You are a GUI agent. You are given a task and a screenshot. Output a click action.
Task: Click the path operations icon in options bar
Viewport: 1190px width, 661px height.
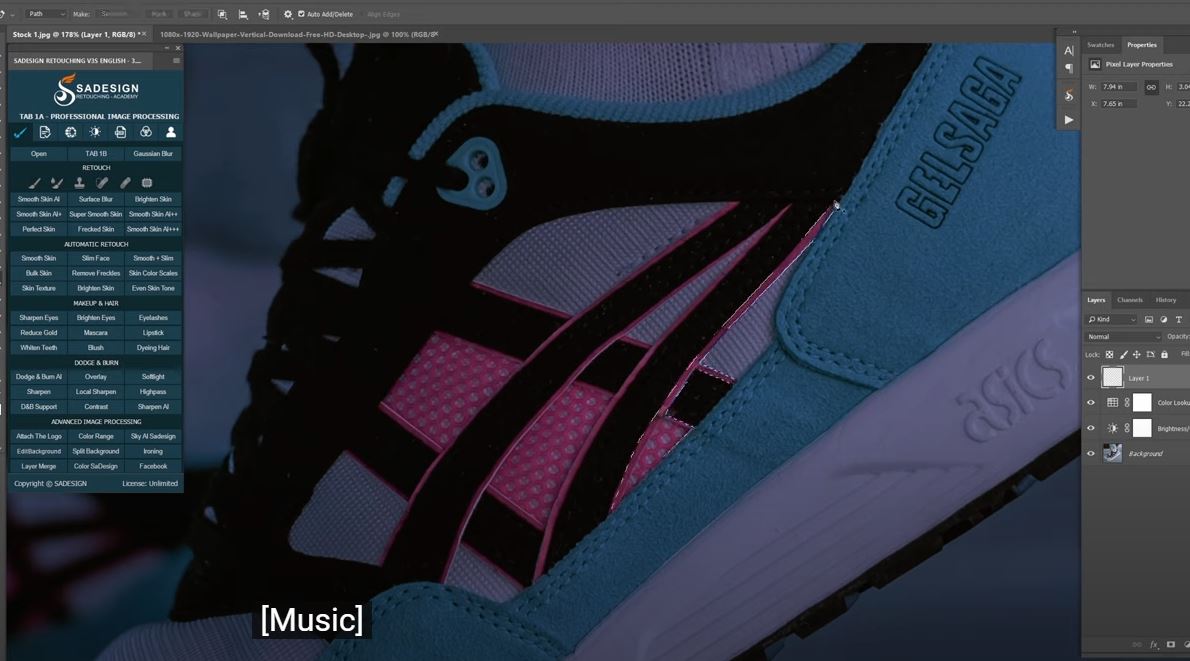(222, 14)
